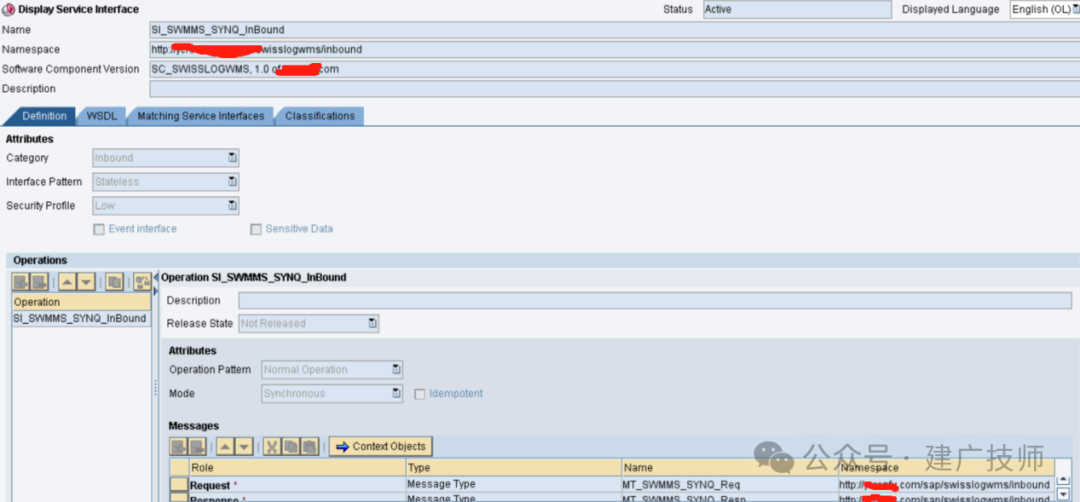Click Name column header in Messages table

tap(730, 468)
